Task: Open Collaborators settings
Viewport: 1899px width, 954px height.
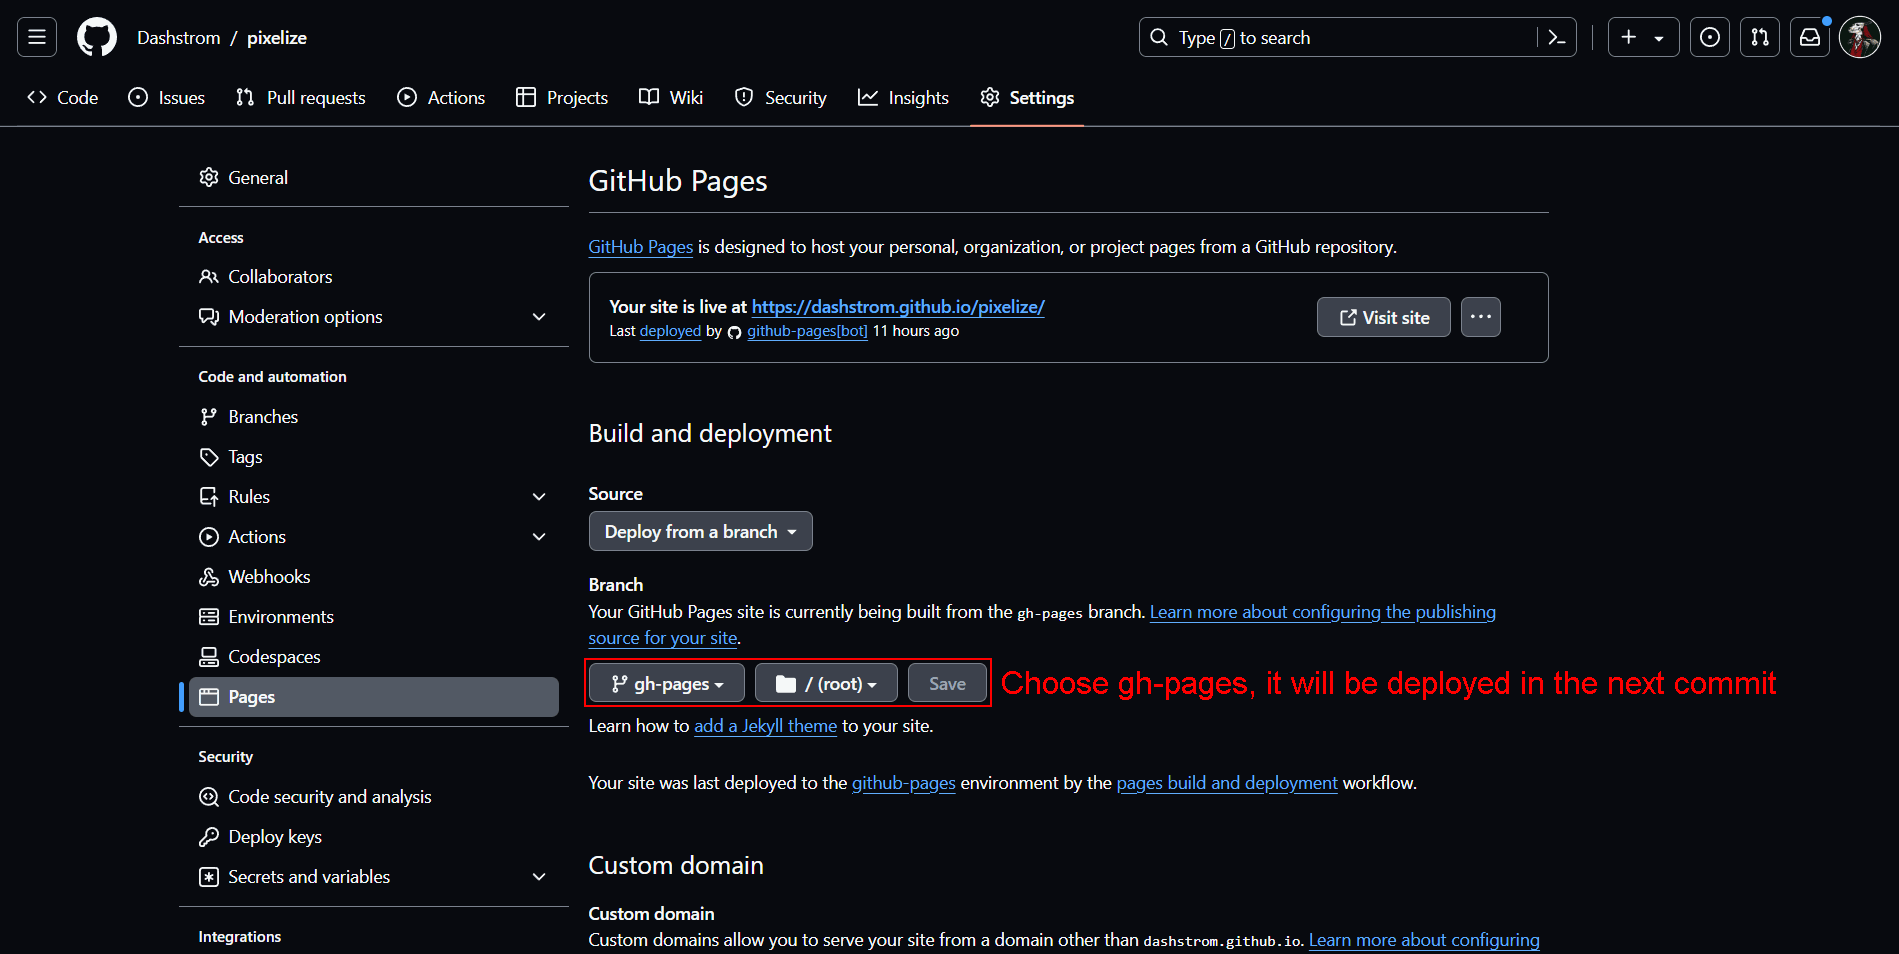Action: tap(374, 277)
